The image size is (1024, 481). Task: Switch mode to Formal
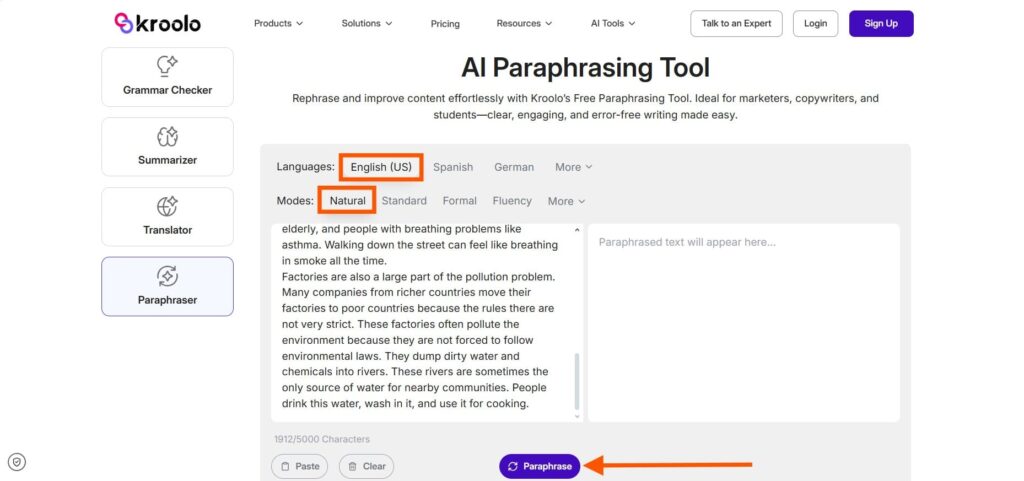(459, 201)
